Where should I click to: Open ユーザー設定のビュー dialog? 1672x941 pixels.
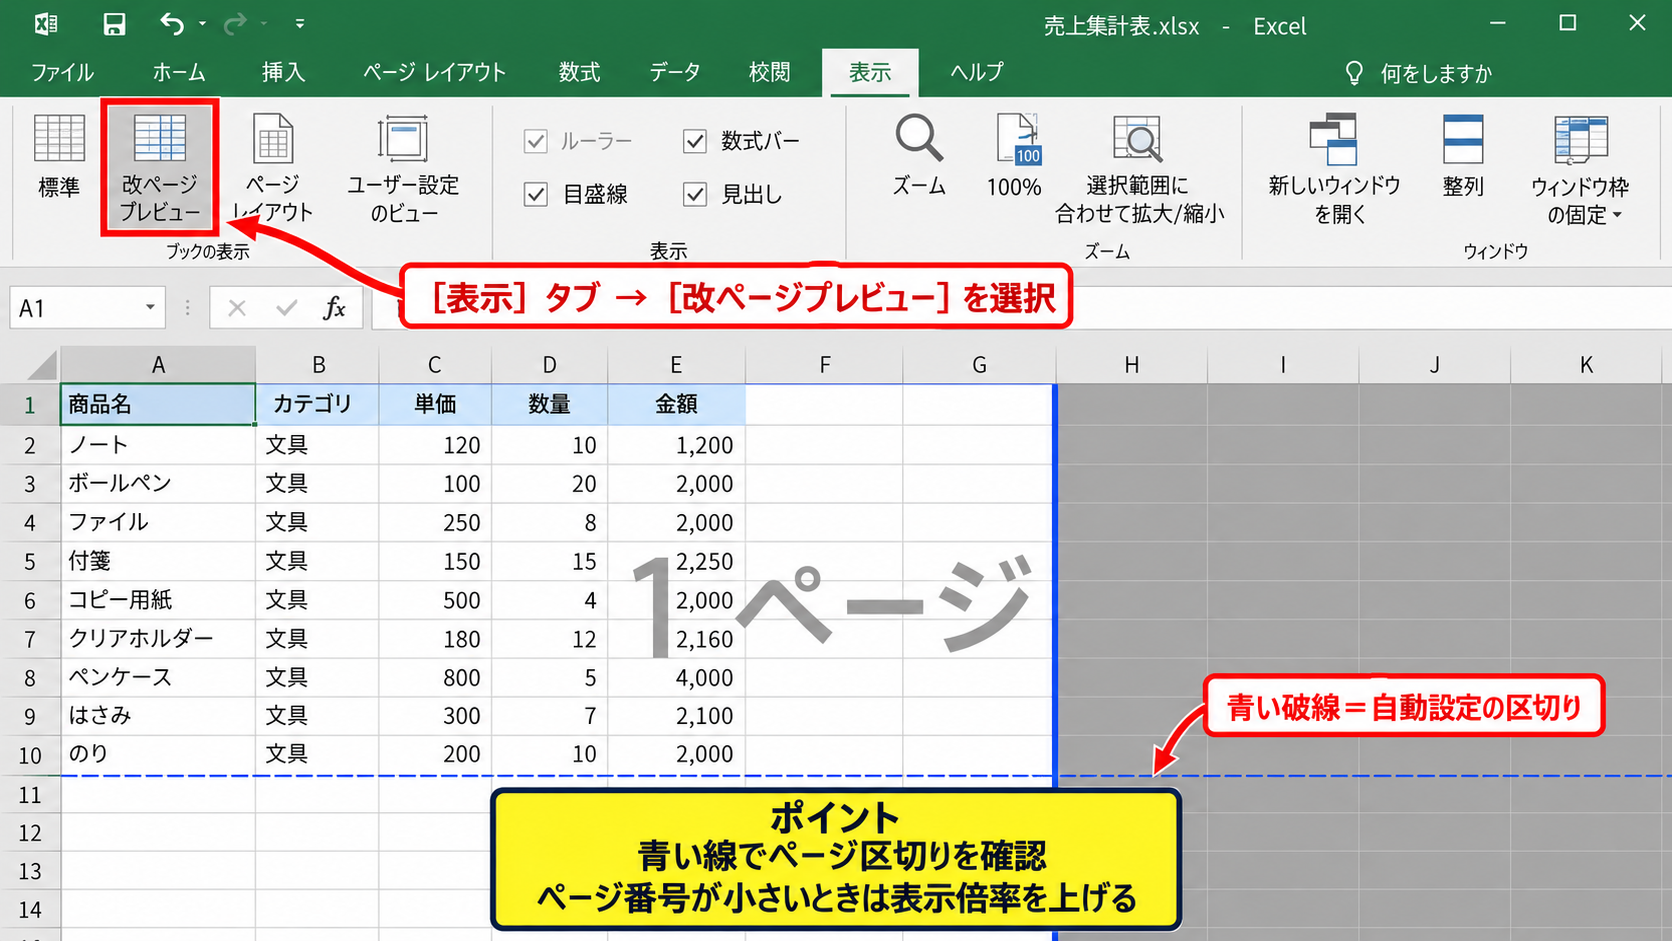pos(403,167)
